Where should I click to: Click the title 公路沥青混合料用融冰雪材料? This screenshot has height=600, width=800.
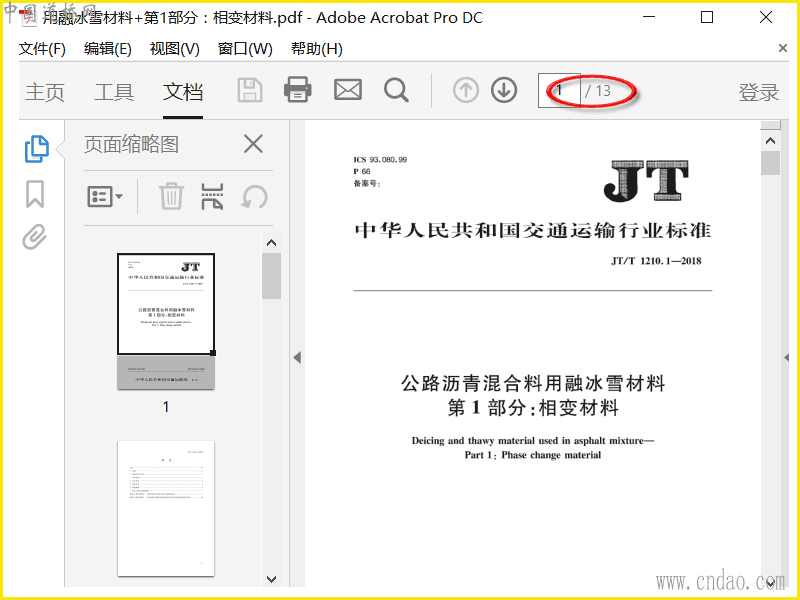[x=533, y=383]
